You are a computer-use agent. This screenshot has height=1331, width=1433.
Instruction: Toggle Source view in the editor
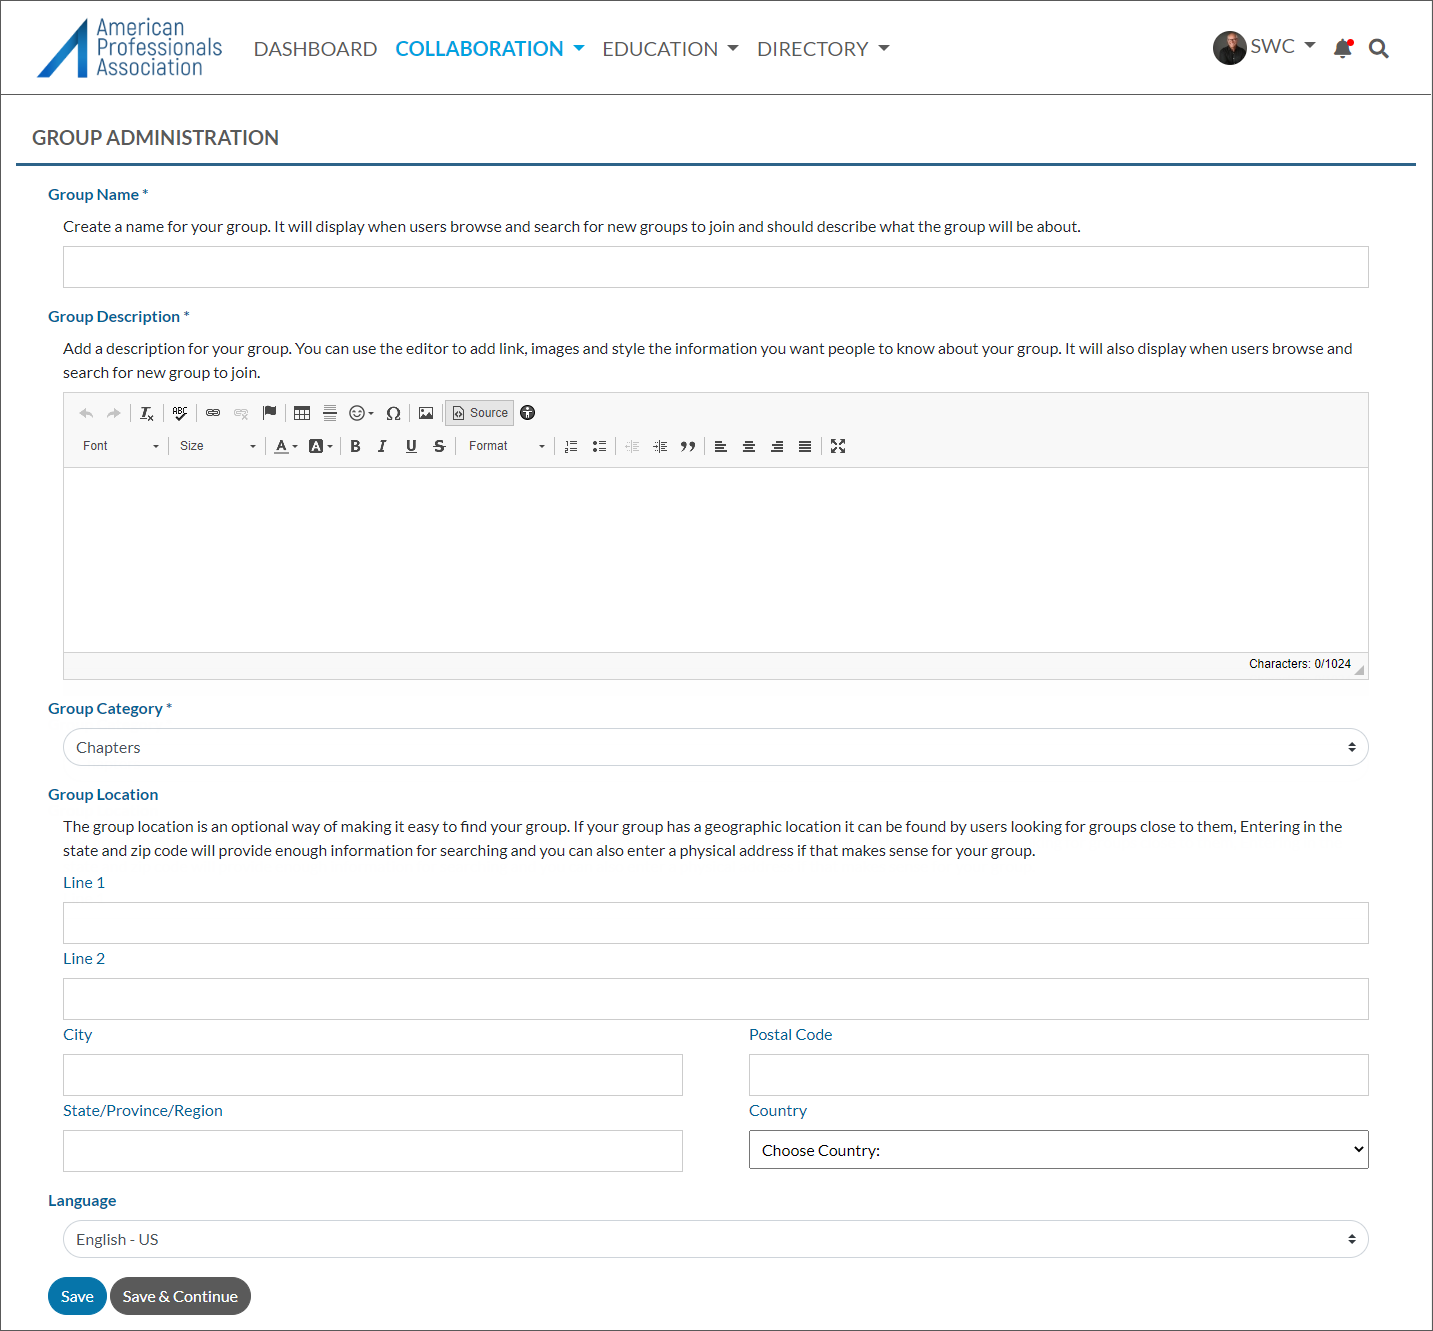click(x=480, y=413)
